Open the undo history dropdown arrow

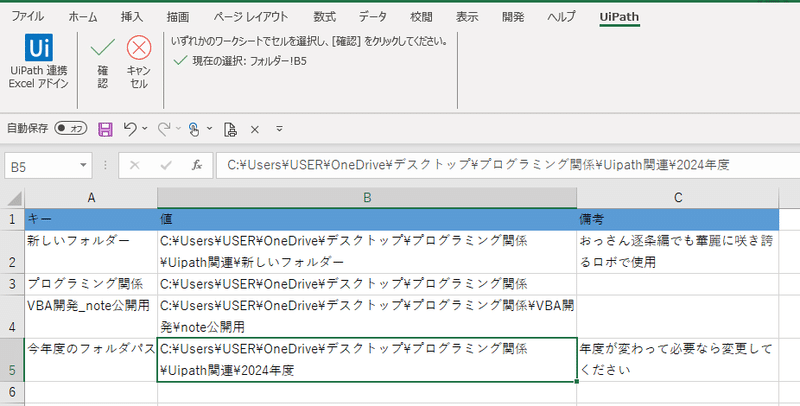pyautogui.click(x=145, y=129)
